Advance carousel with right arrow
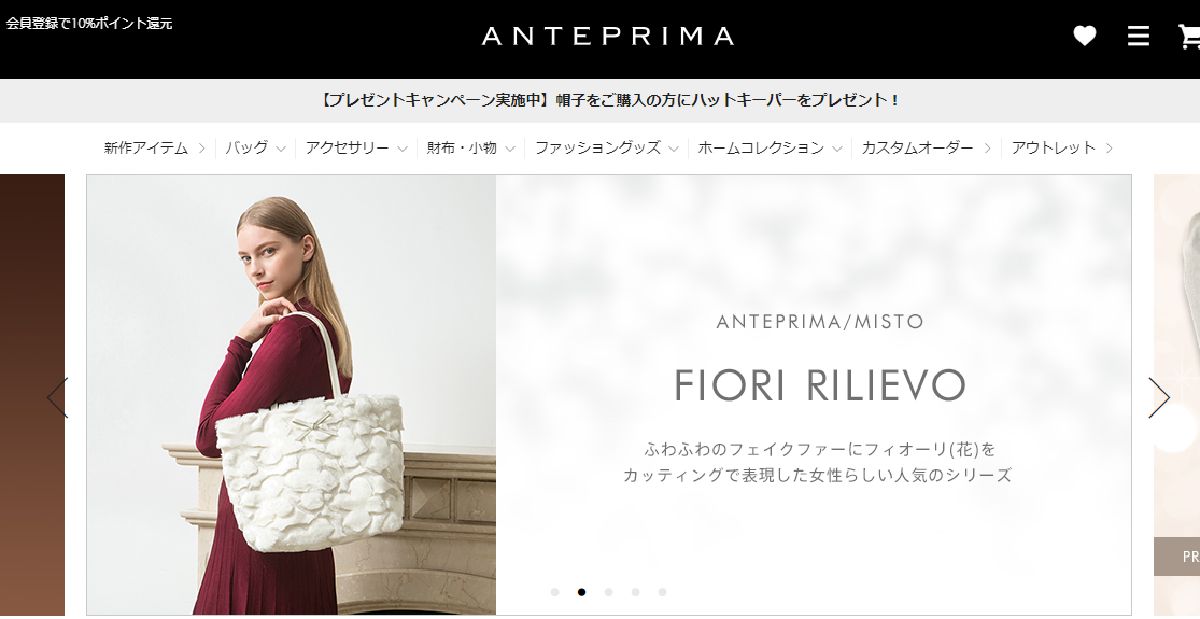1200x619 pixels. click(x=1159, y=397)
